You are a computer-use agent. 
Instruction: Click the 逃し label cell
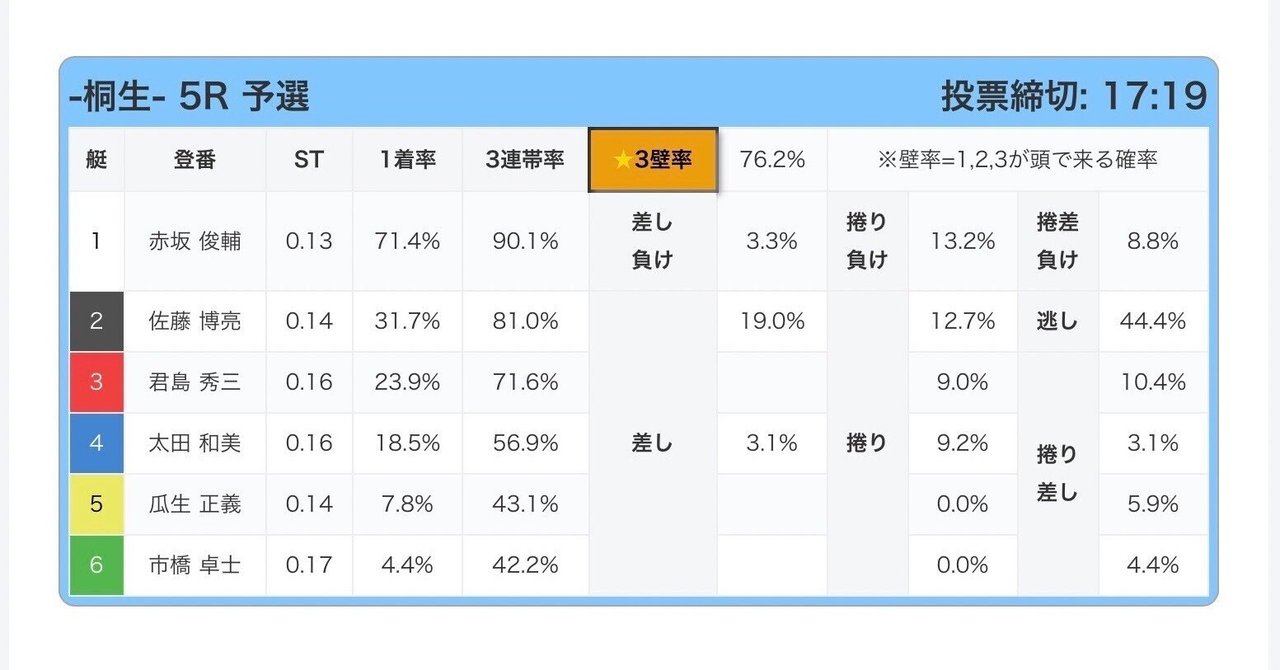1057,321
